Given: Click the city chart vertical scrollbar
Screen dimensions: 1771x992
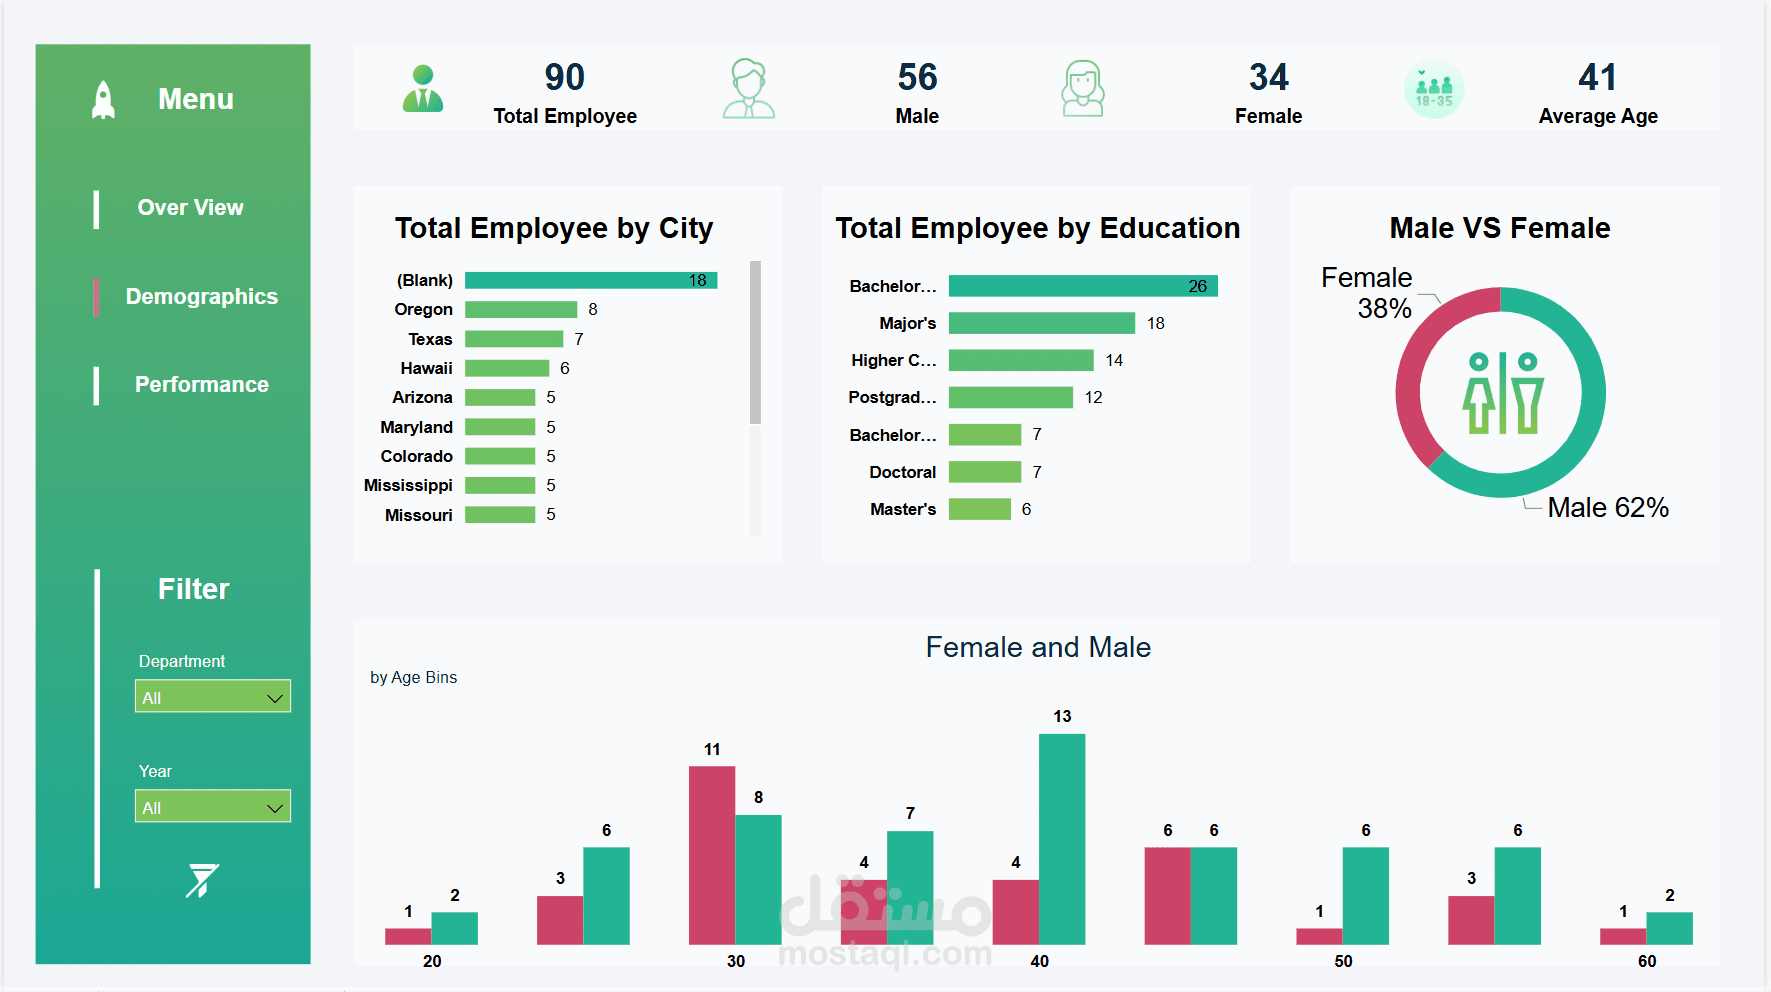Looking at the screenshot, I should coord(755,342).
